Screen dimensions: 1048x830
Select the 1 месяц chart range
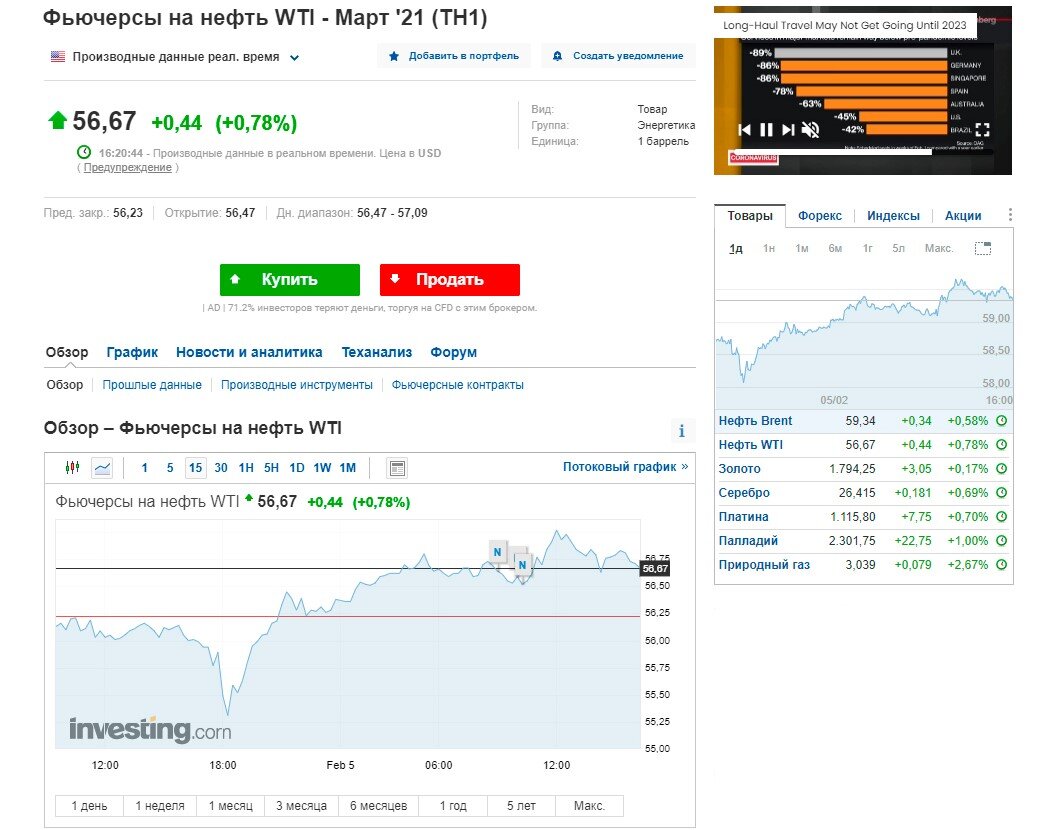[x=231, y=806]
